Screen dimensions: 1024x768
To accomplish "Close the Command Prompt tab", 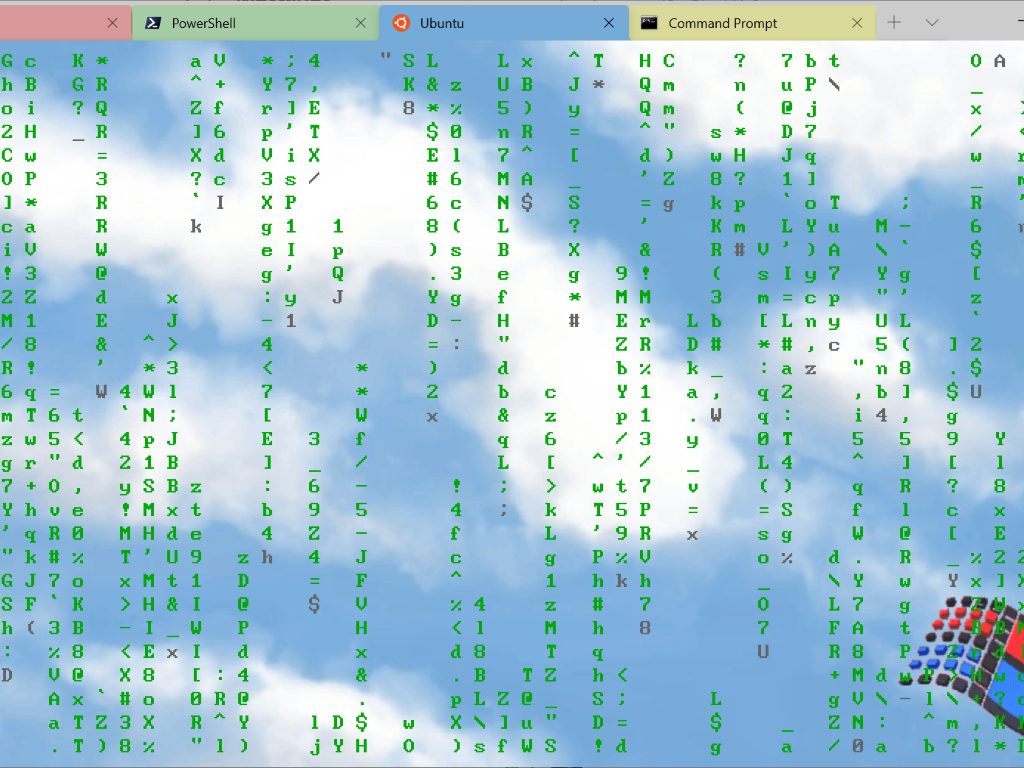I will pos(857,23).
